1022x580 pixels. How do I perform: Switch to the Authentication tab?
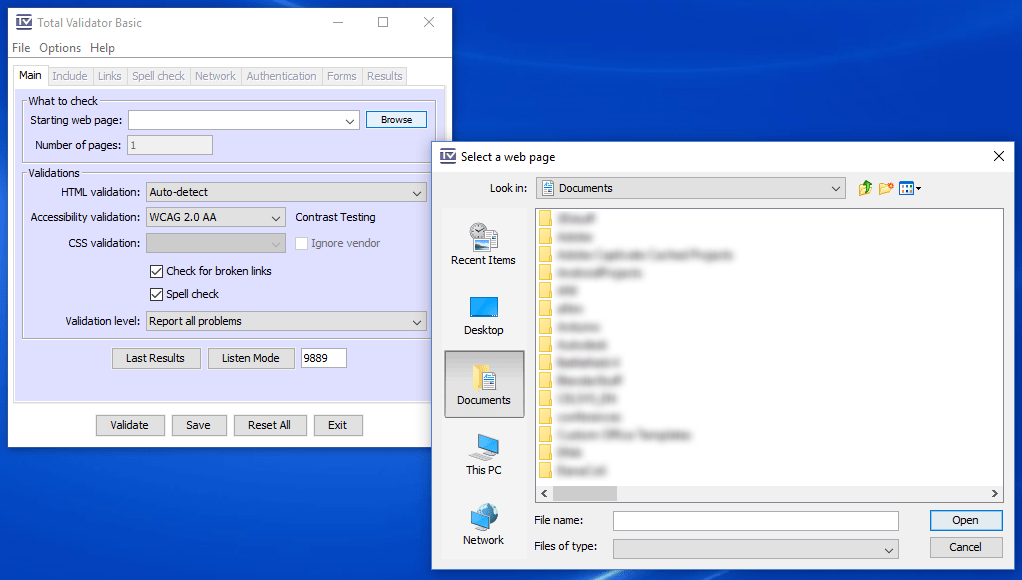point(281,76)
